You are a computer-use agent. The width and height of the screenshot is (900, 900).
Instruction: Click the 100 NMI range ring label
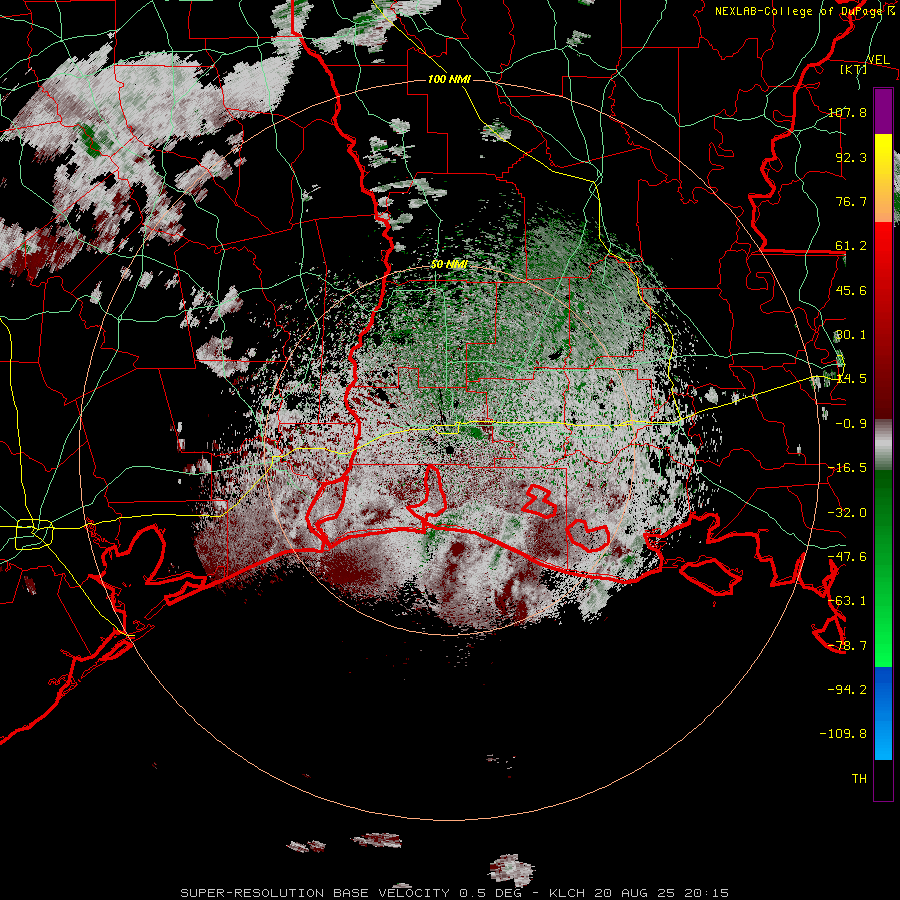coord(449,79)
